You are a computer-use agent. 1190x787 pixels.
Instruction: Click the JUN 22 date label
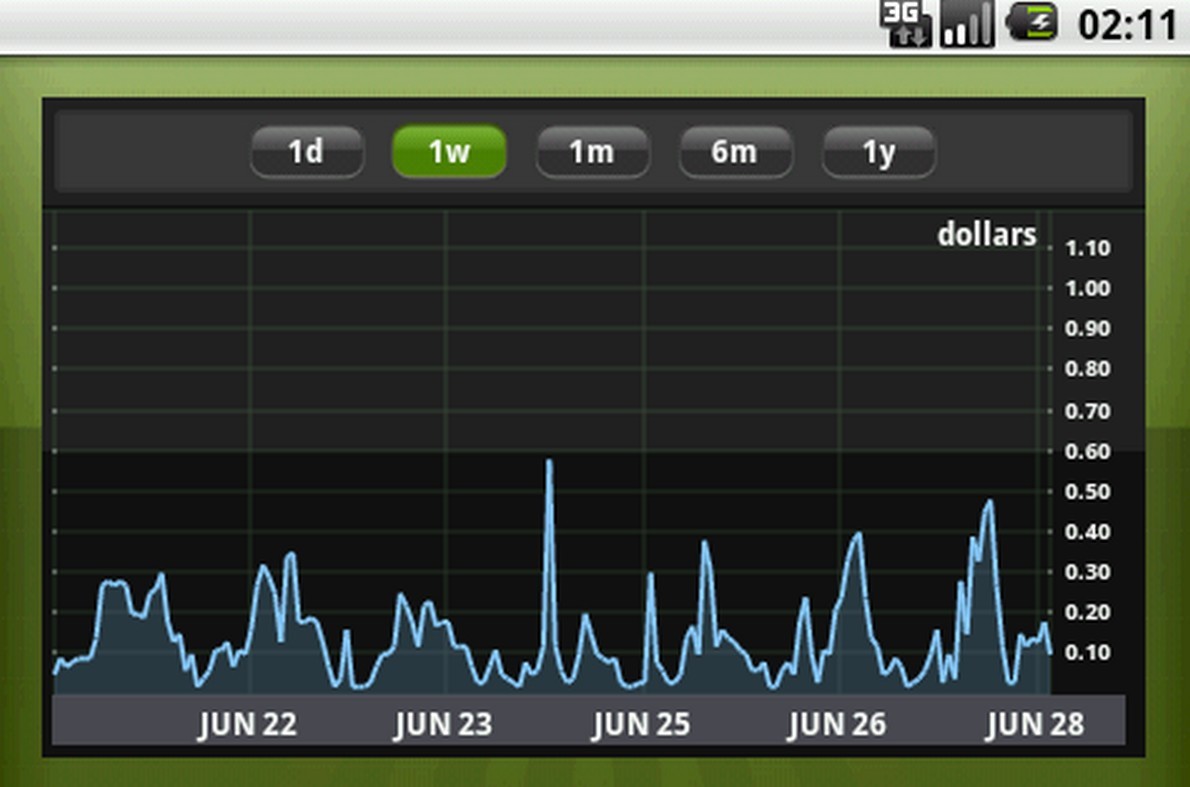coord(247,724)
